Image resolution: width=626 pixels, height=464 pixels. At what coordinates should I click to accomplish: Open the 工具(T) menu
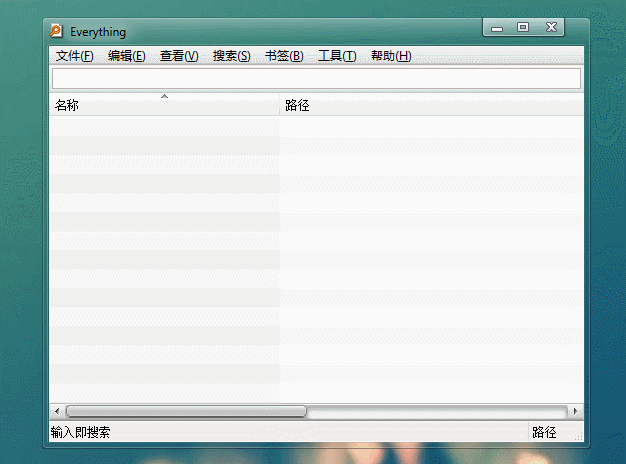click(x=337, y=56)
